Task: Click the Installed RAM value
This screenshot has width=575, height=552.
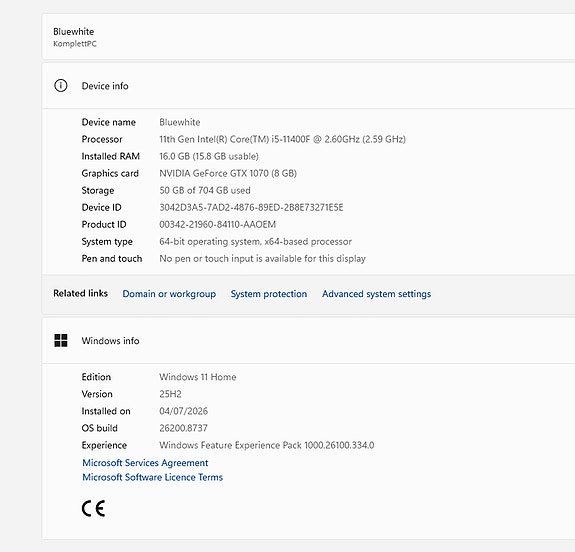Action: pos(209,156)
